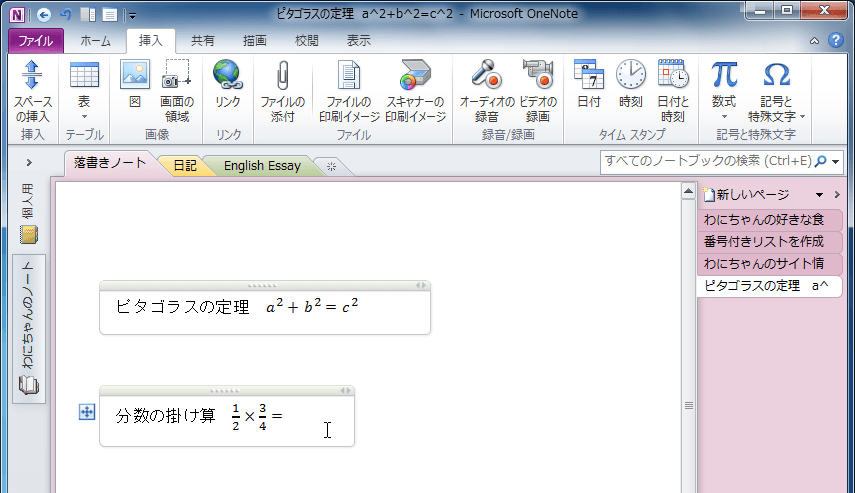
Task: Open the Customize Quick Access Toolbar dropdown
Action: click(133, 16)
